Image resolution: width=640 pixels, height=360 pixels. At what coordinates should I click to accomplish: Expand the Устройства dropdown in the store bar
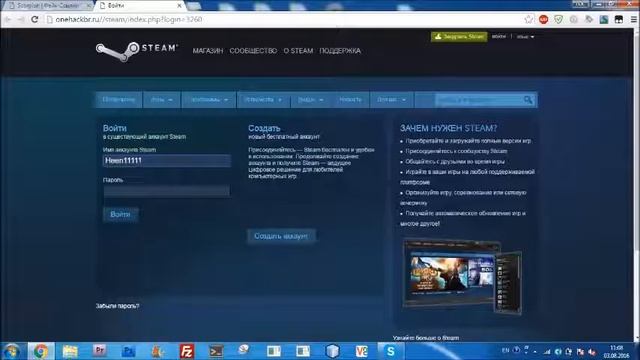[x=263, y=100]
